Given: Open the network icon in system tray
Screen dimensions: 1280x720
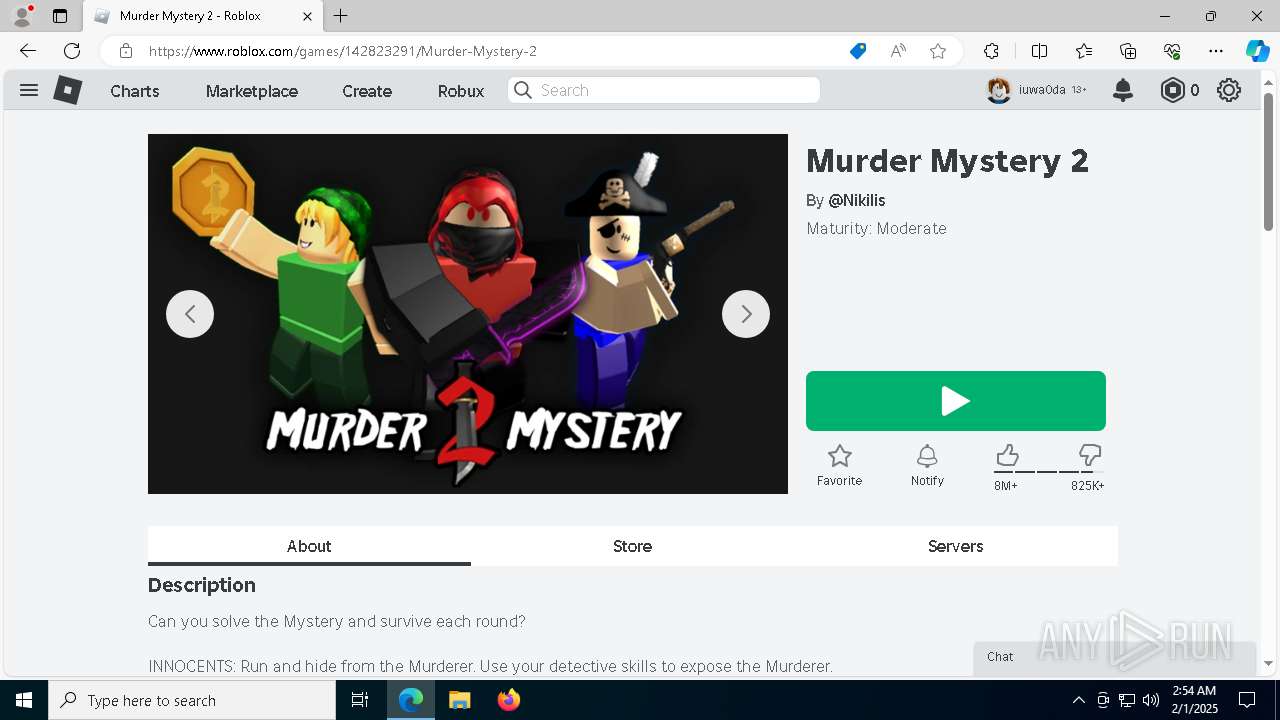Looking at the screenshot, I should tap(1126, 700).
